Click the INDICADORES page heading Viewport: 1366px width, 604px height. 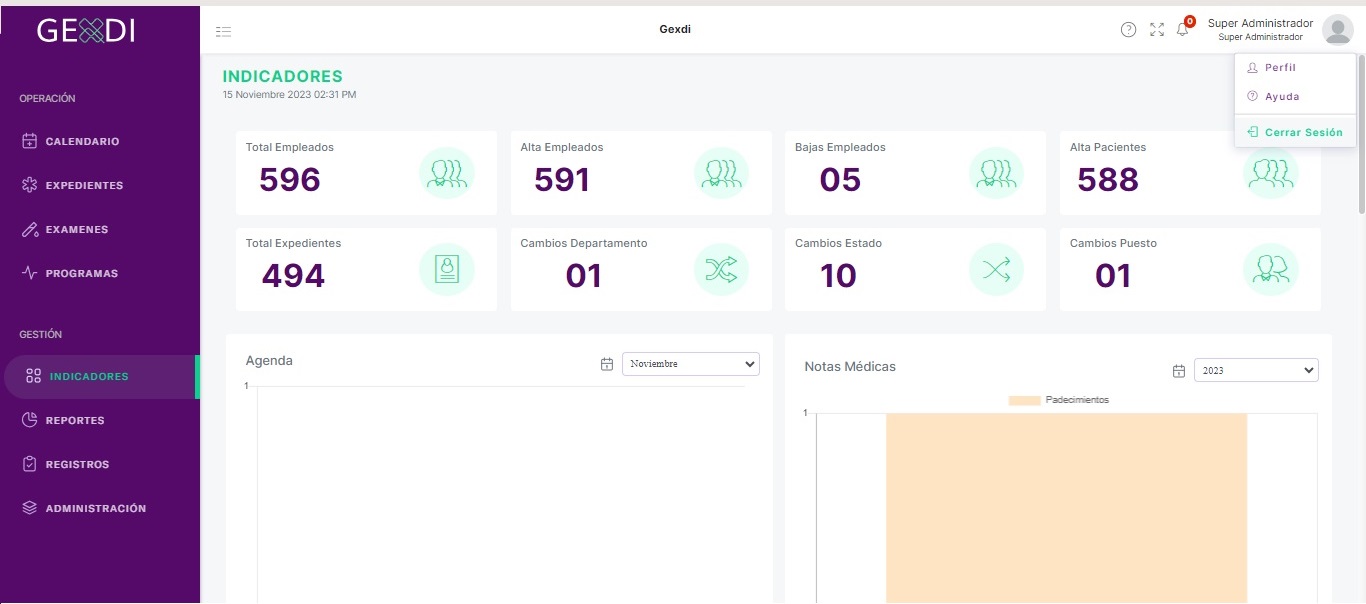283,76
